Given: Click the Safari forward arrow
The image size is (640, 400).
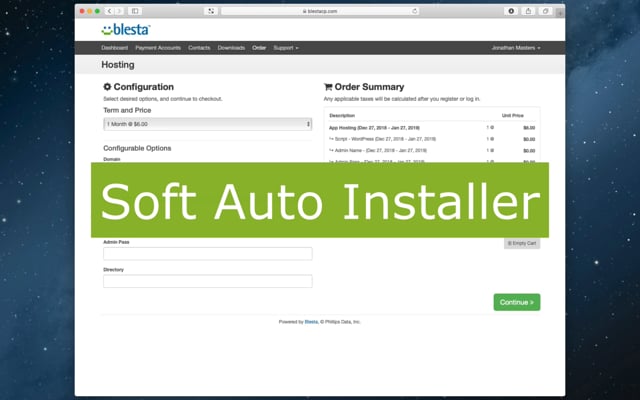Looking at the screenshot, I should point(120,10).
